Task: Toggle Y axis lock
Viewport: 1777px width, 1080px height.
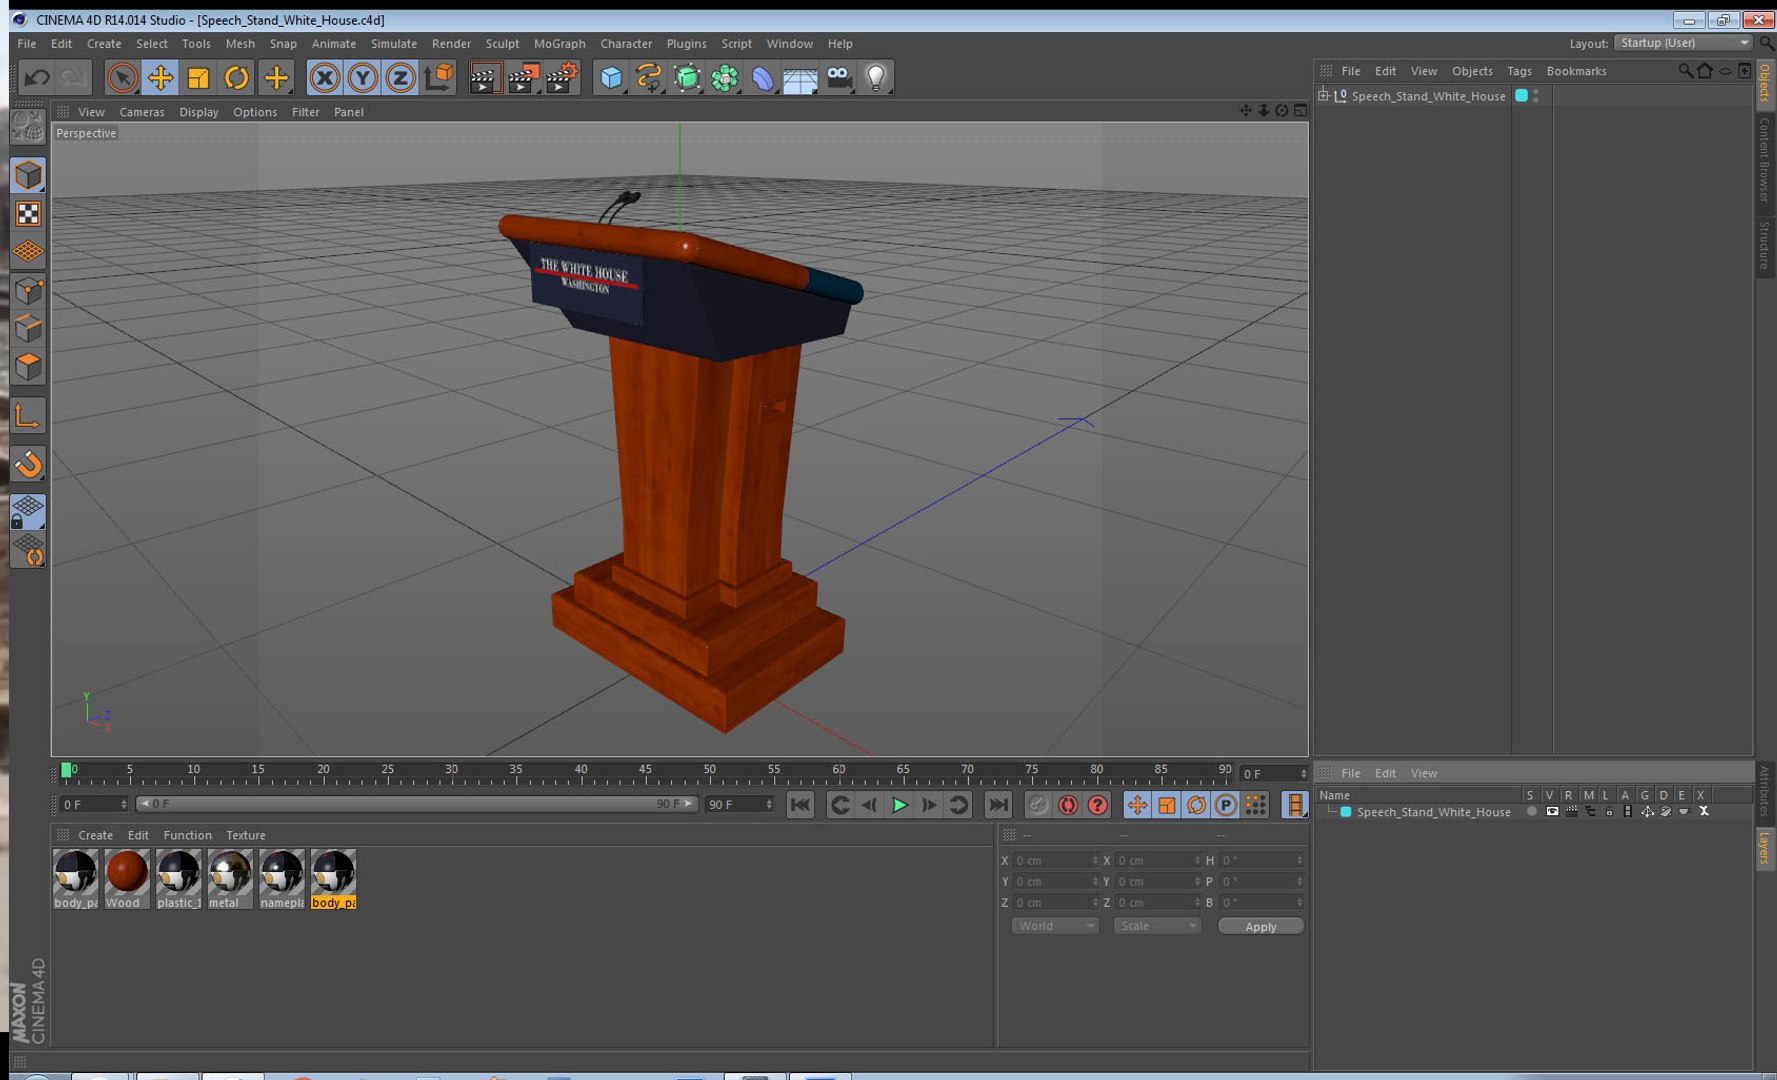Action: (362, 77)
